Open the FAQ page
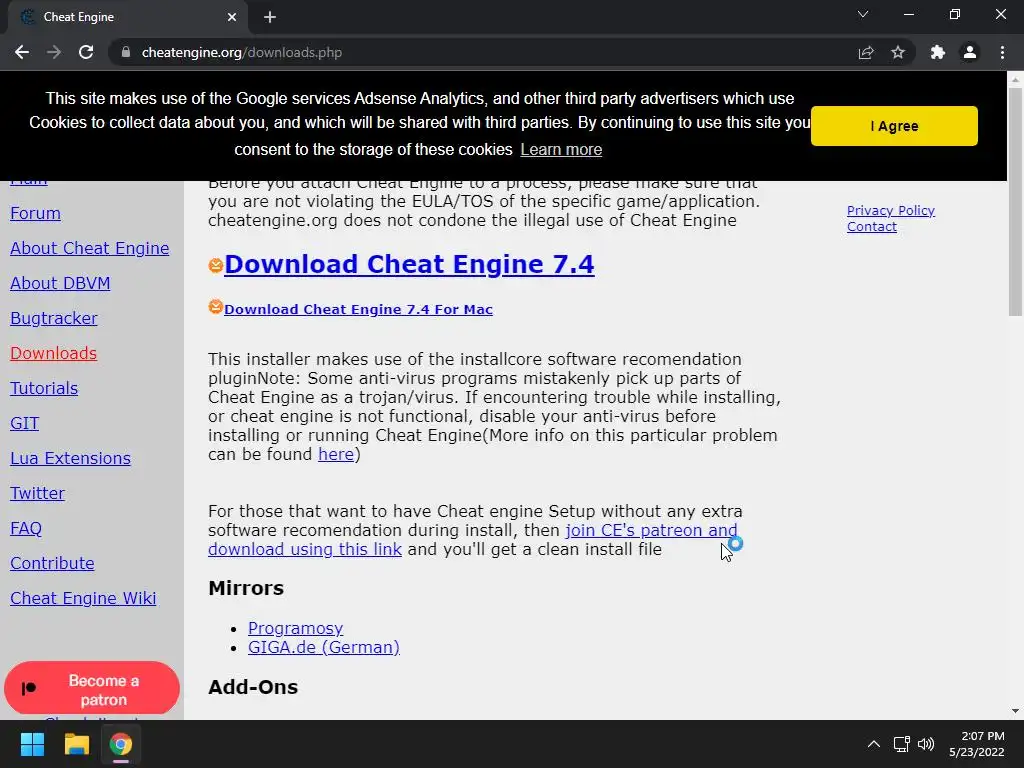Viewport: 1024px width, 768px height. tap(26, 528)
